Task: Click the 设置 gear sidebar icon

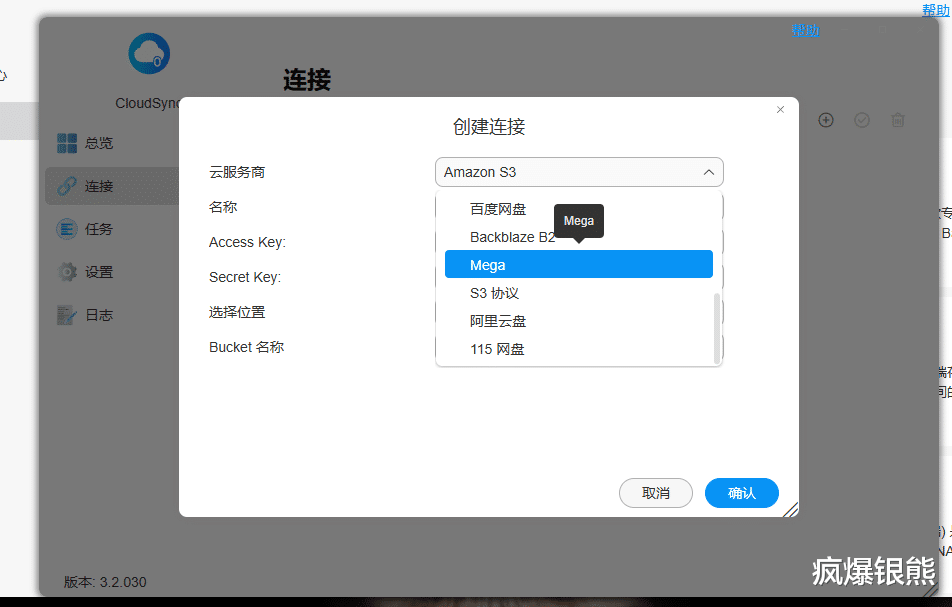Action: click(67, 272)
